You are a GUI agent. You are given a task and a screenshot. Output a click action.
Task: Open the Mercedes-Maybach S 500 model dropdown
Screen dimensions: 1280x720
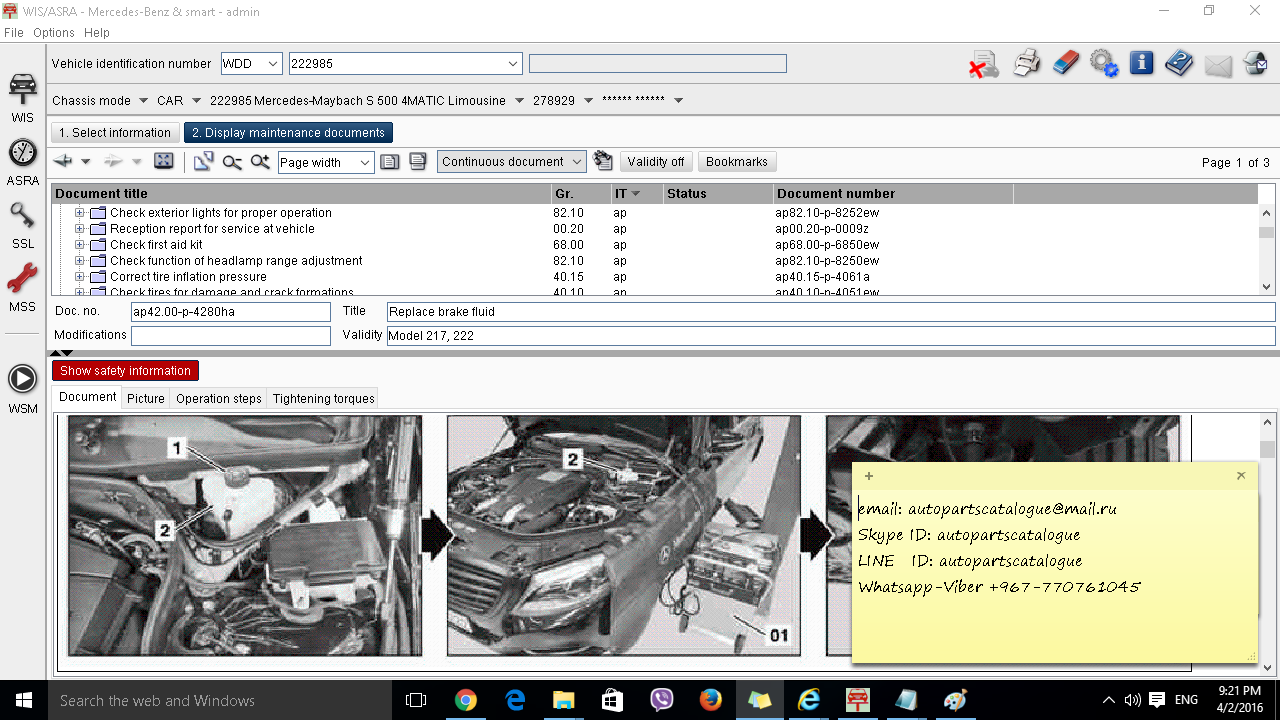point(519,100)
